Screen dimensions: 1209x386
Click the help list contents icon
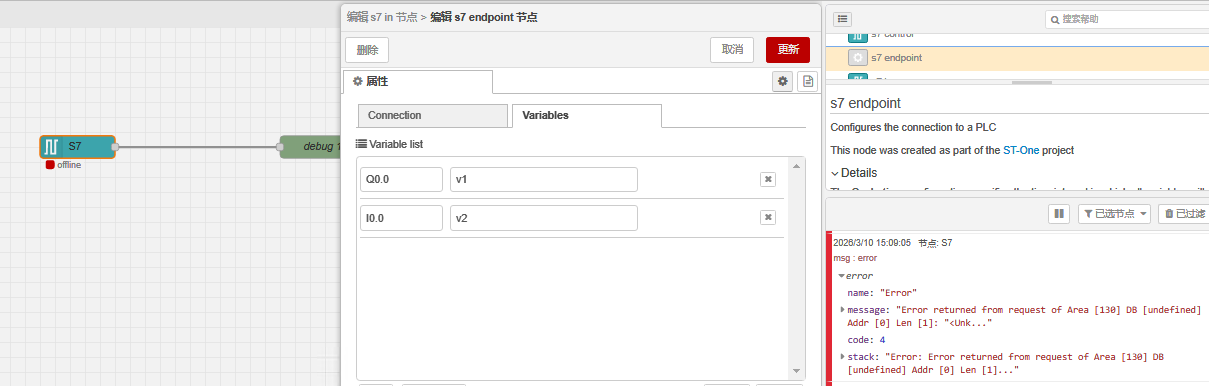click(x=843, y=19)
